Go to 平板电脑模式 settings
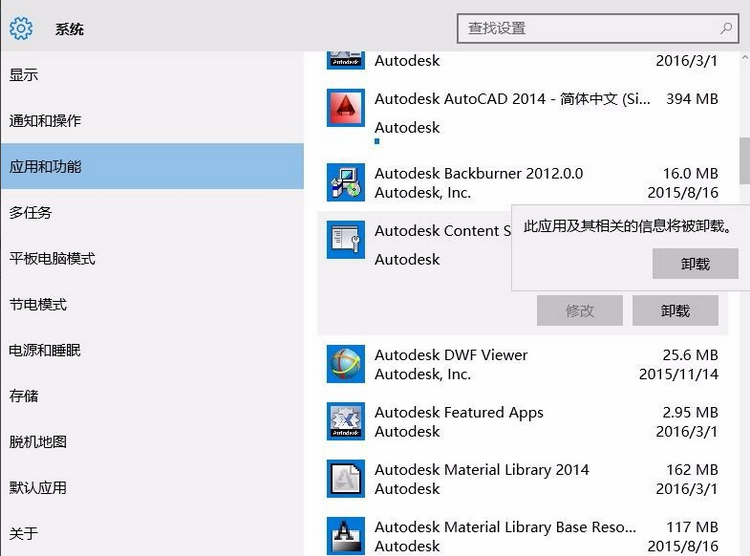This screenshot has width=750, height=556. click(x=52, y=258)
